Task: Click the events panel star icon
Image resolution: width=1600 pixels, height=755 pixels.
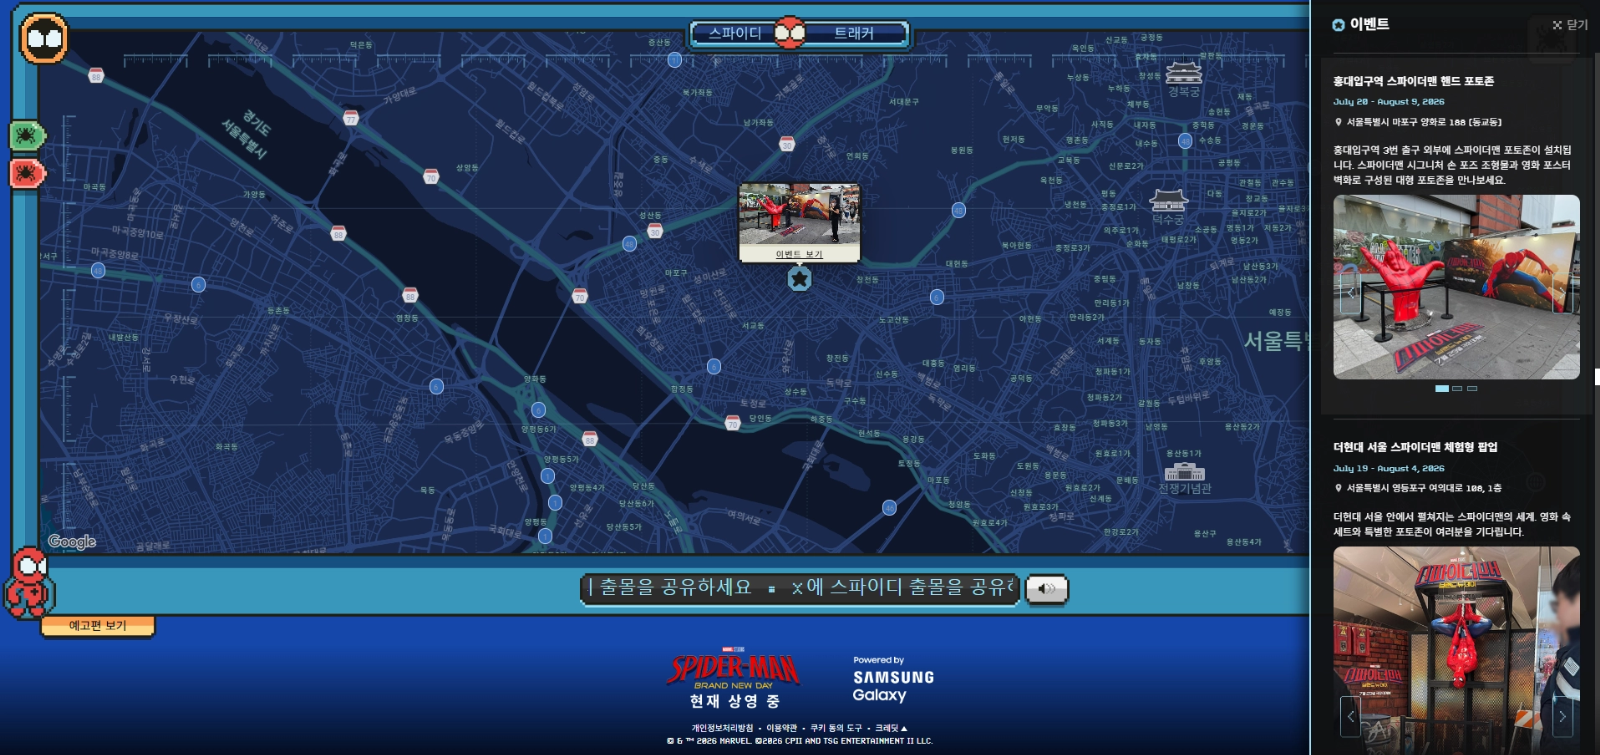Action: coord(1338,25)
